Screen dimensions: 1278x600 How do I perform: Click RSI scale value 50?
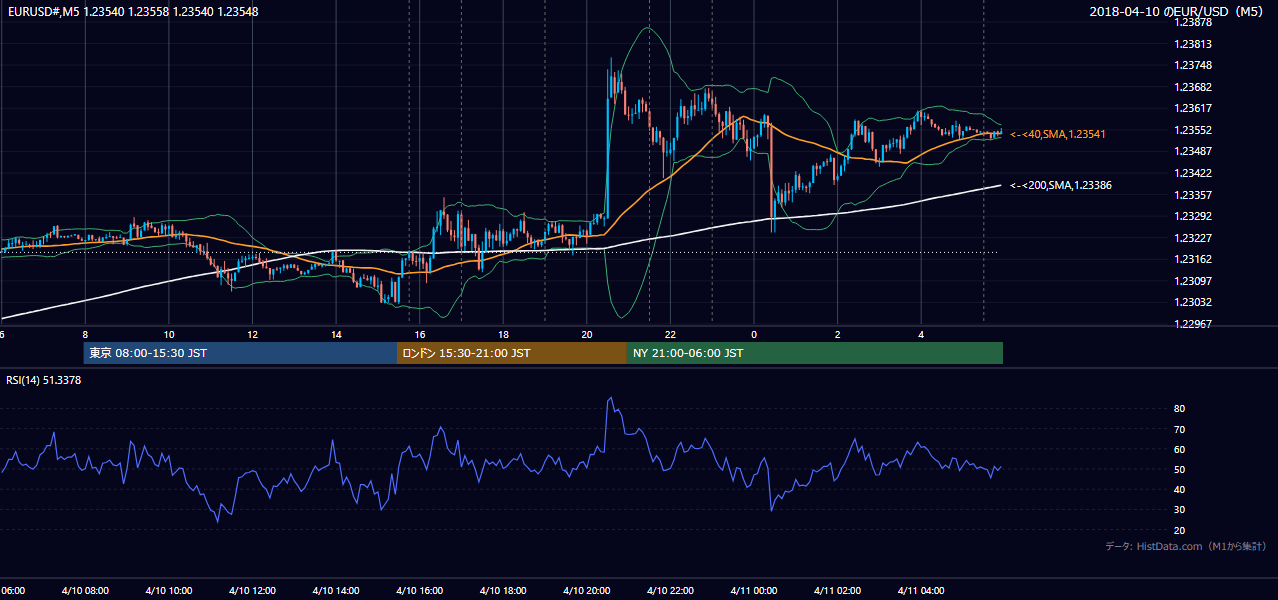1180,470
